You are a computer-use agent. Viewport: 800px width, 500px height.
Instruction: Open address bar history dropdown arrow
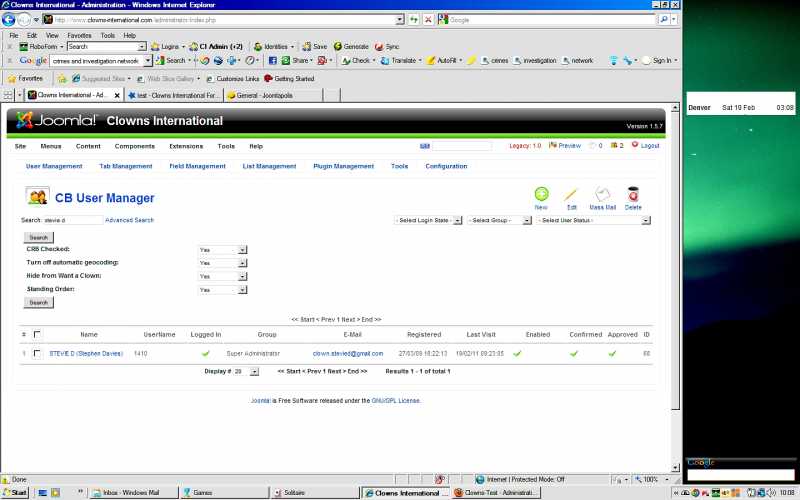tap(400, 19)
